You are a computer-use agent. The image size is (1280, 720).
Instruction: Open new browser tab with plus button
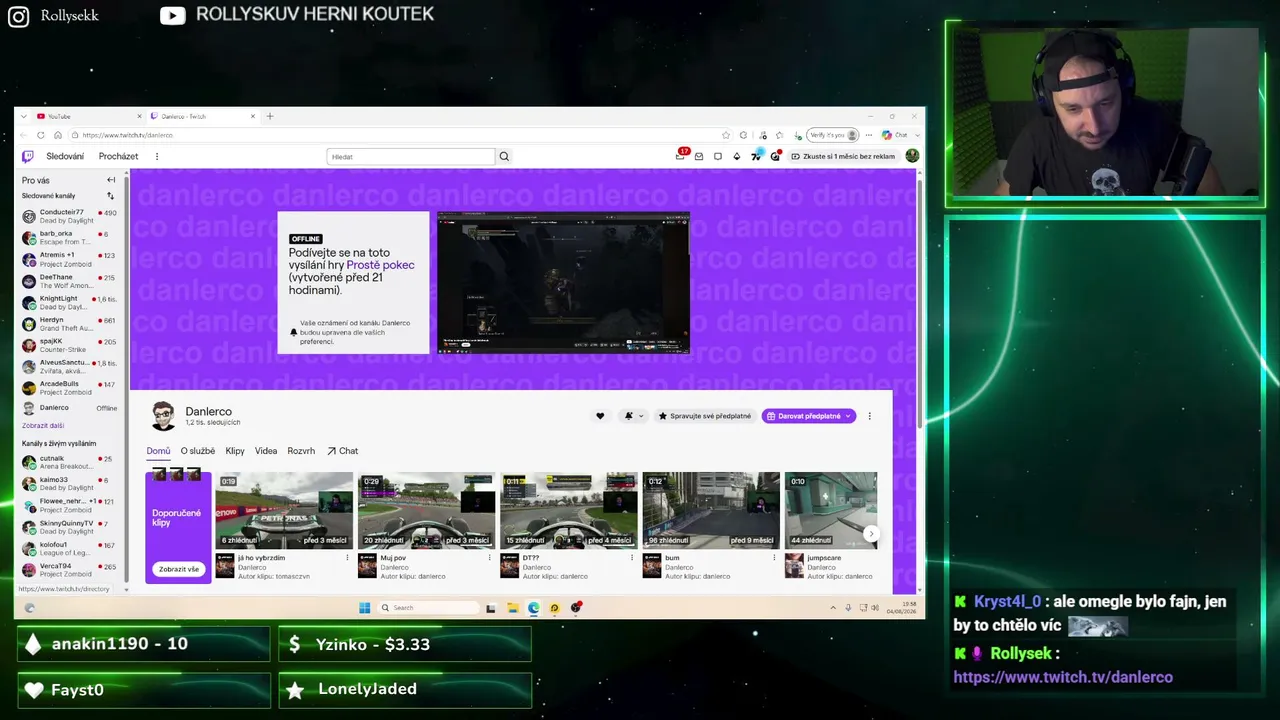[x=269, y=116]
